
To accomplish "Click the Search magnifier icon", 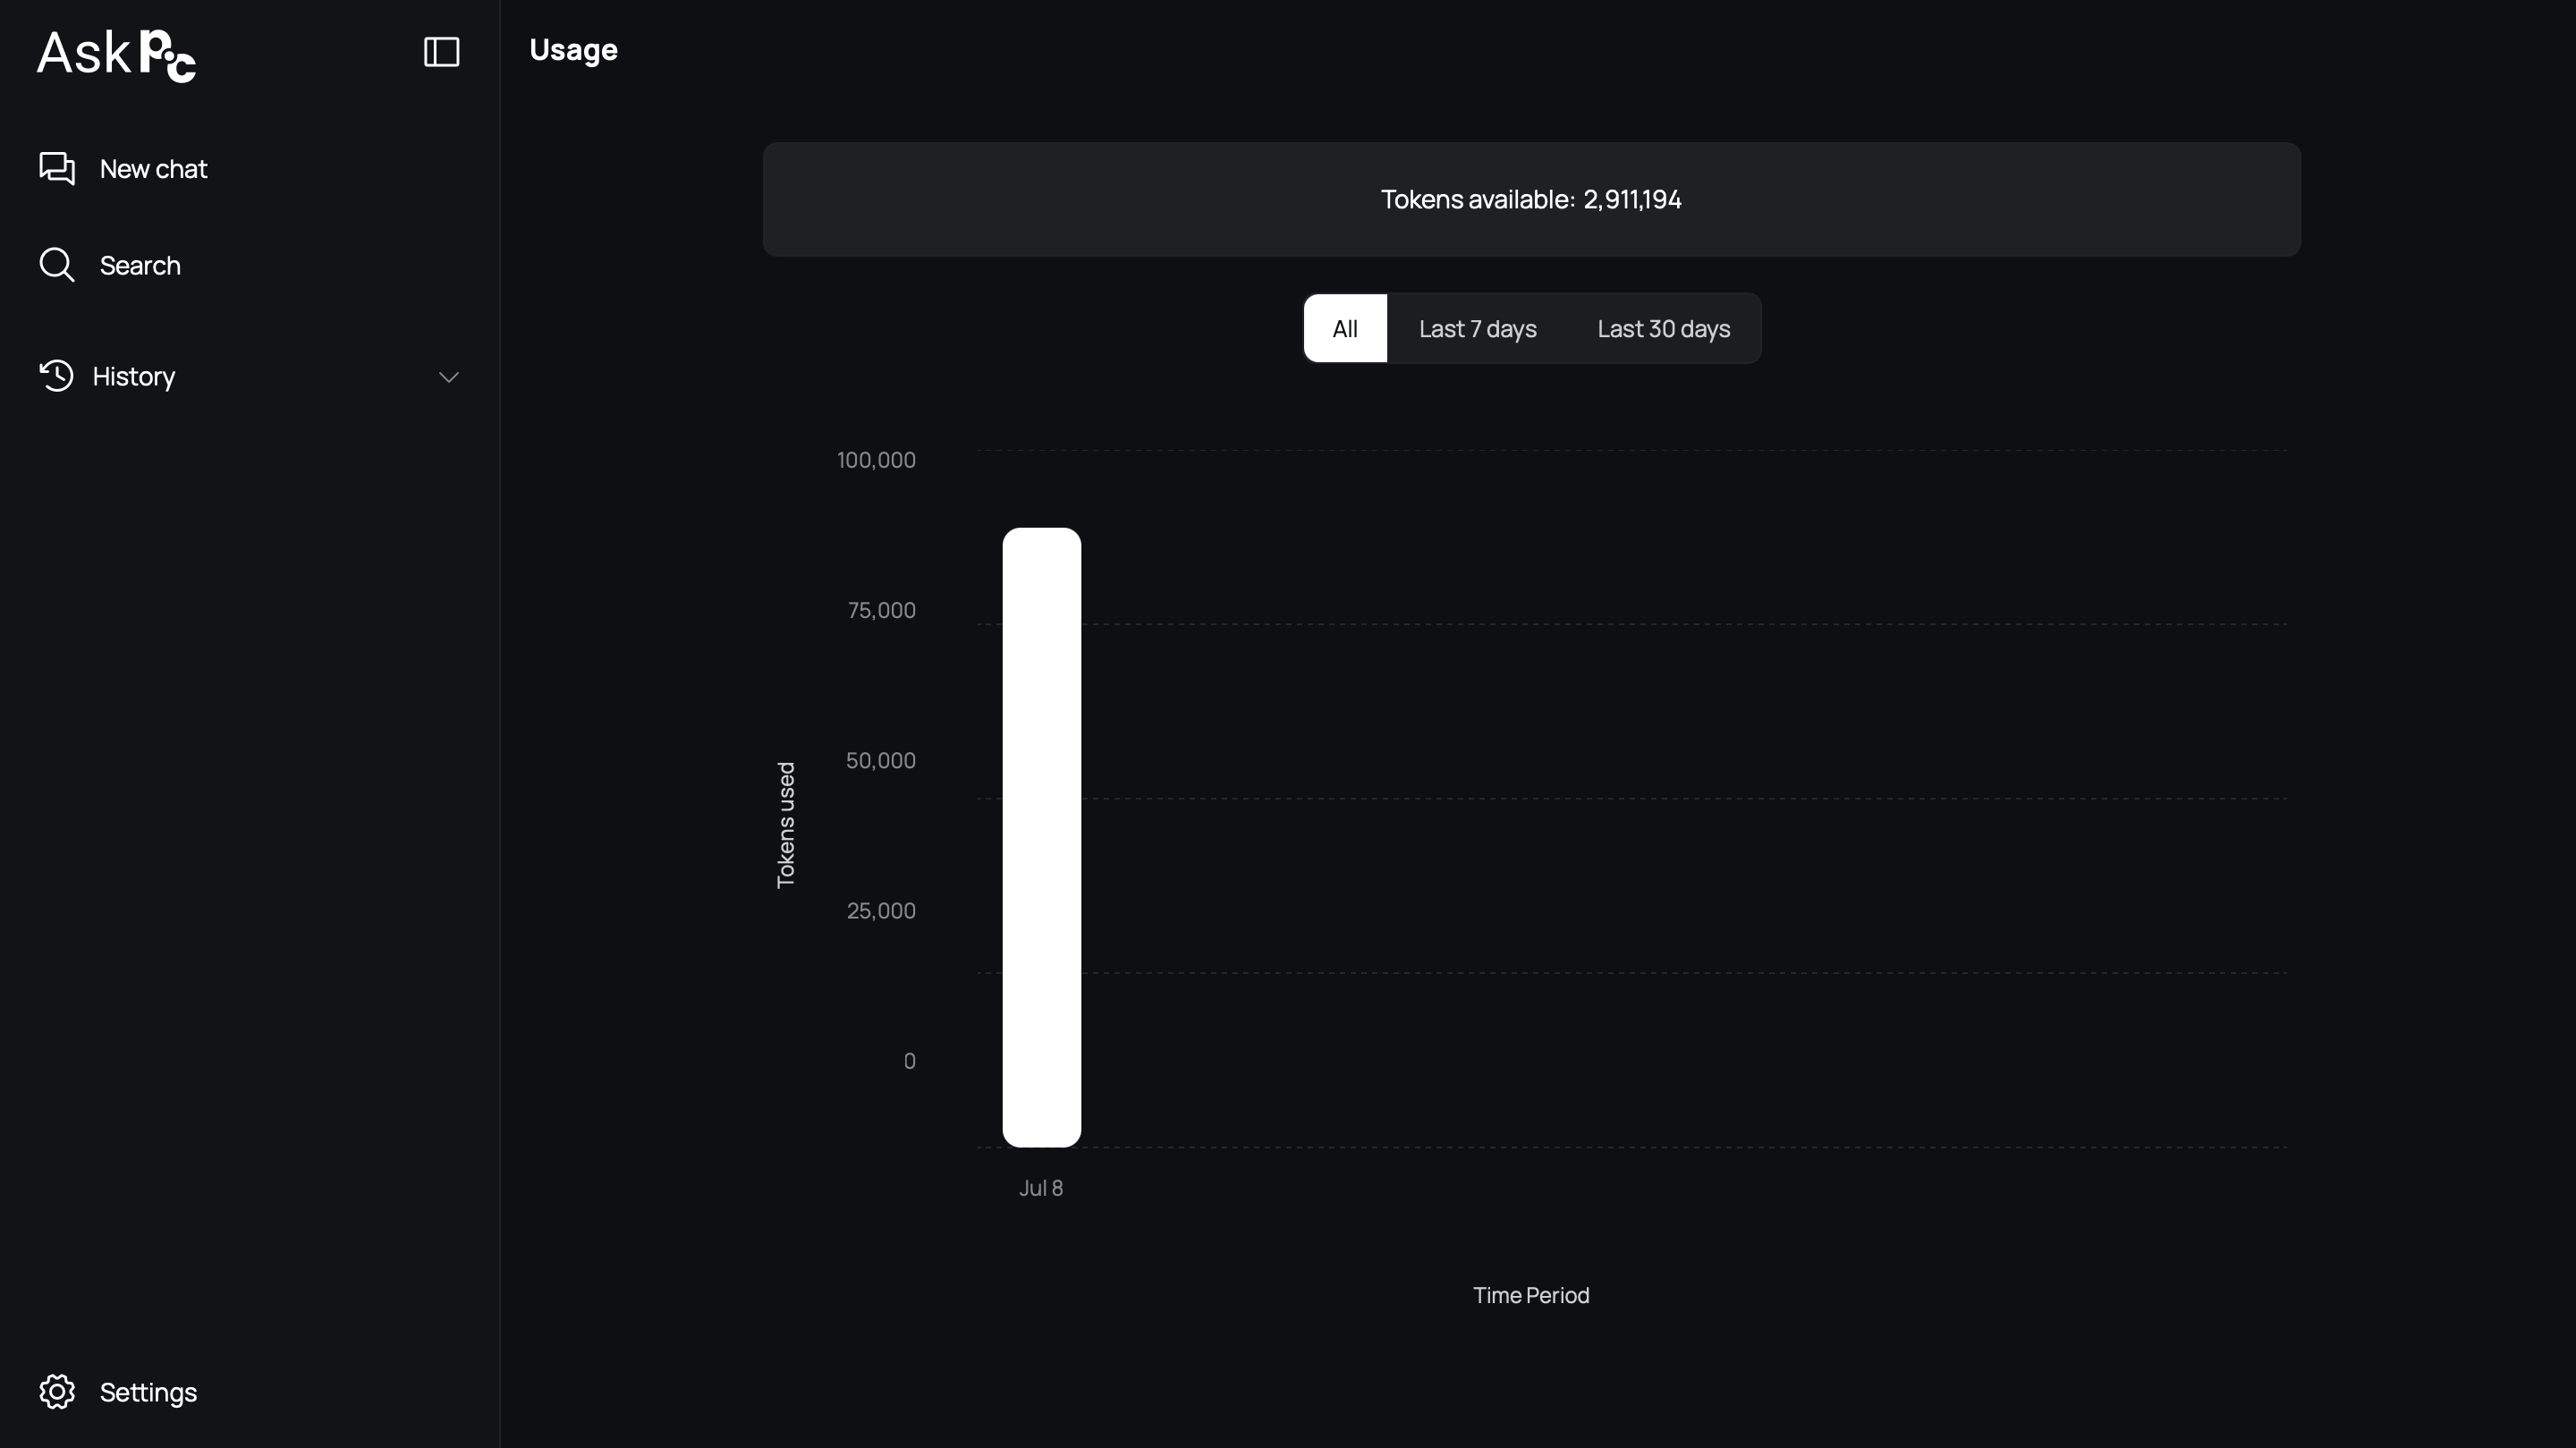I will (57, 265).
